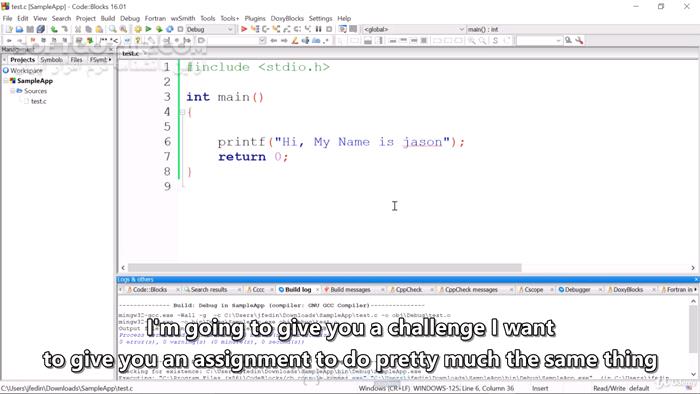Create a new file with the toolbar icon
Image resolution: width=700 pixels, height=394 pixels.
pyautogui.click(x=9, y=29)
